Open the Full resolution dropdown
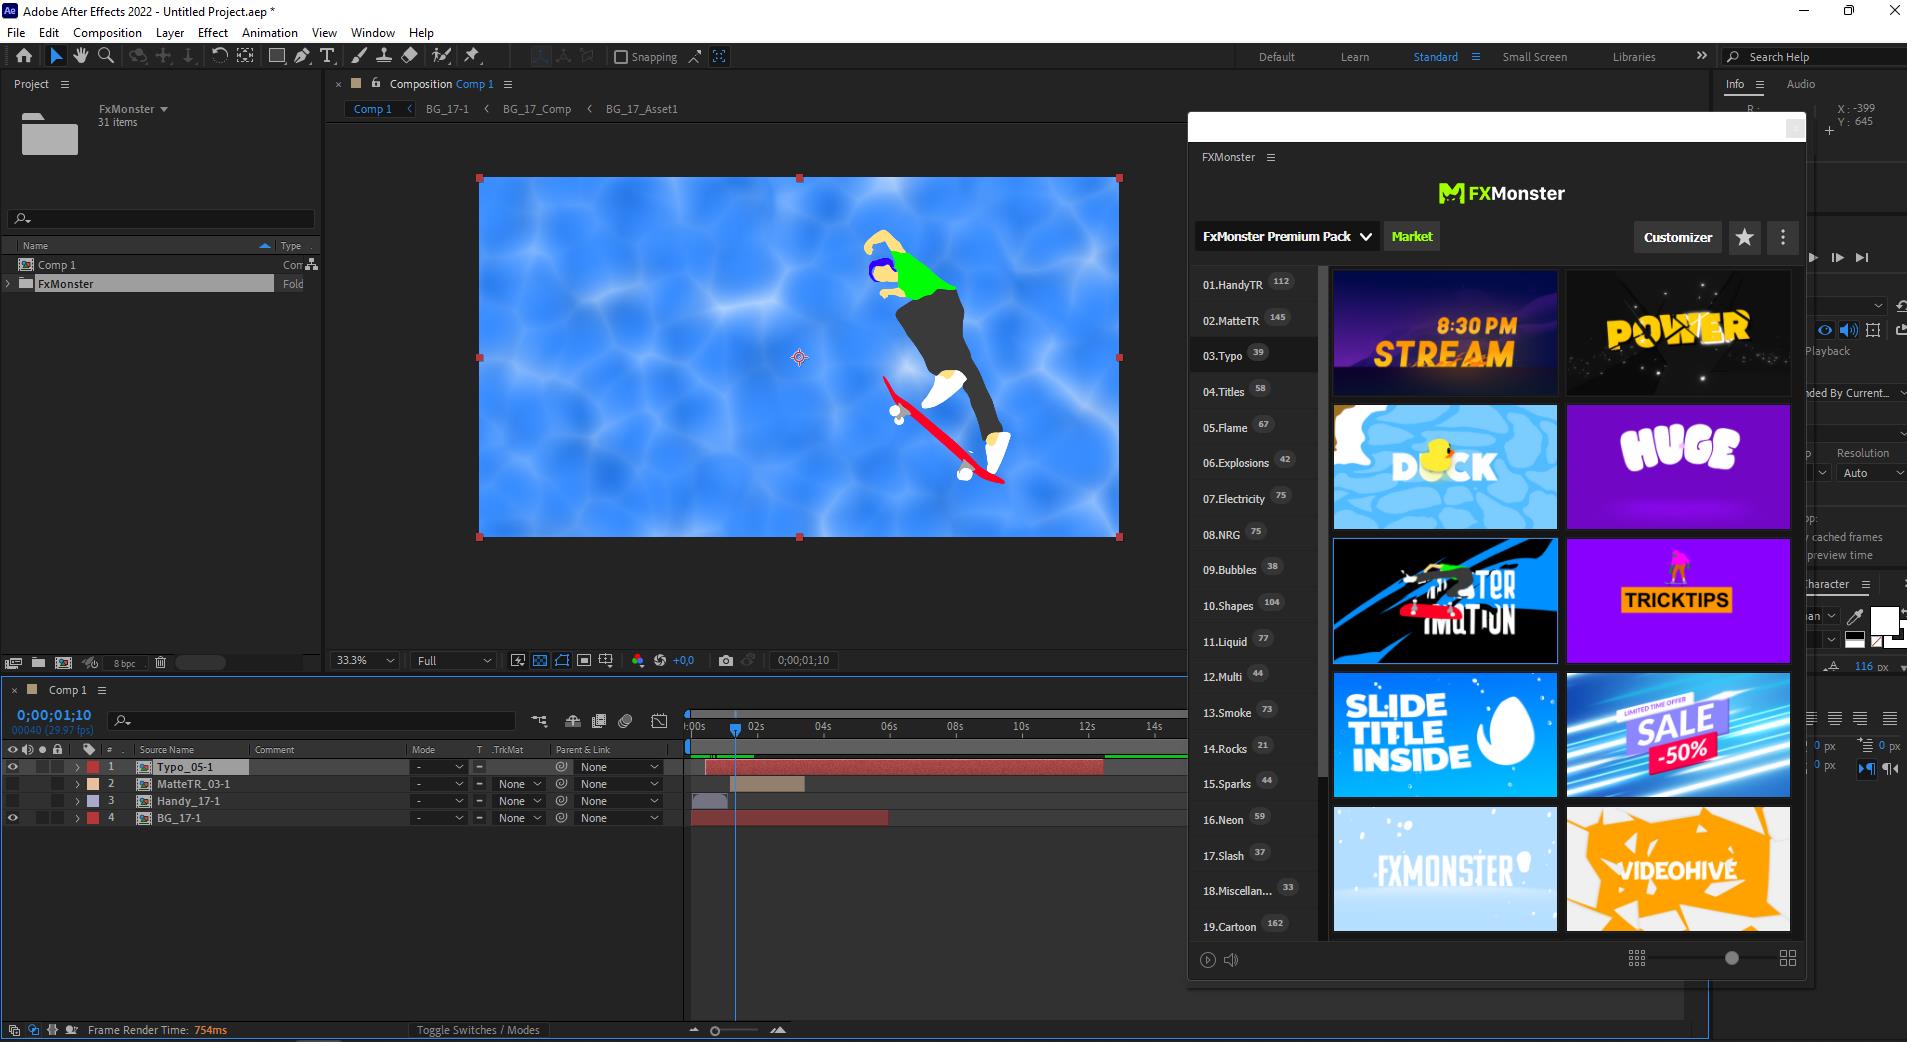This screenshot has height=1042, width=1907. coord(454,660)
